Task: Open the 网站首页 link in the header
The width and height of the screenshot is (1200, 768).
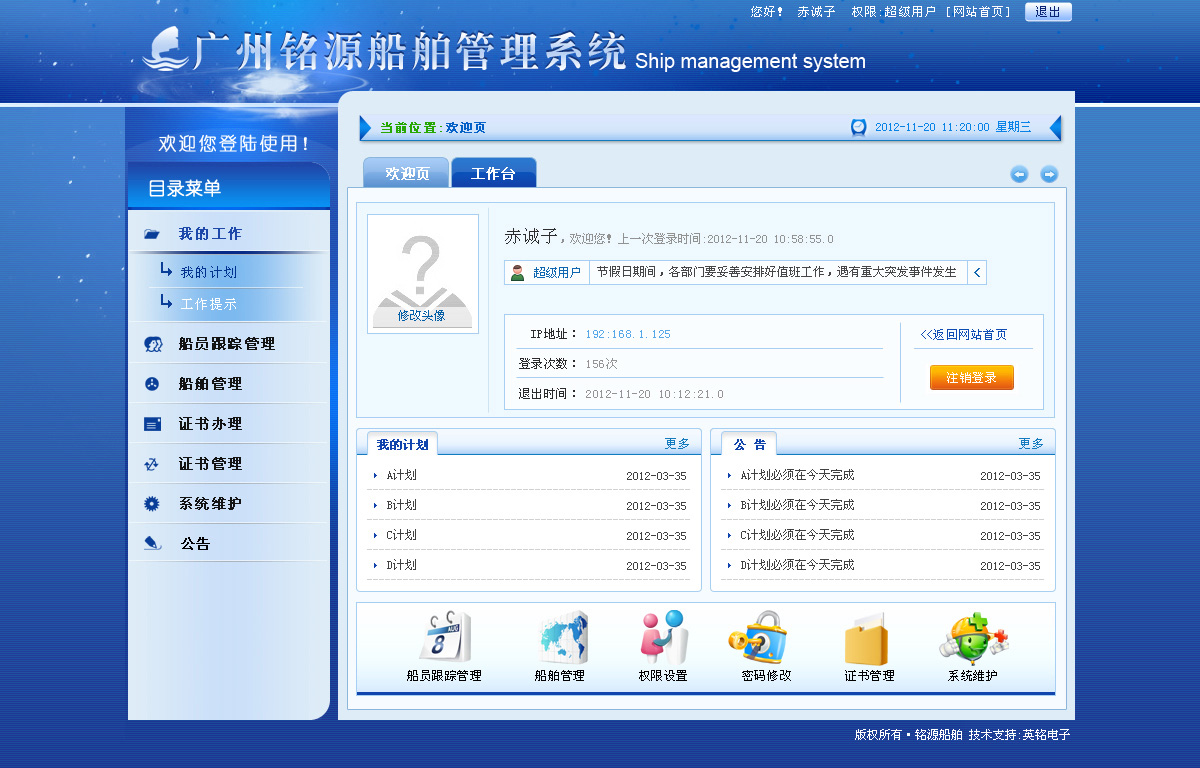Action: point(980,12)
